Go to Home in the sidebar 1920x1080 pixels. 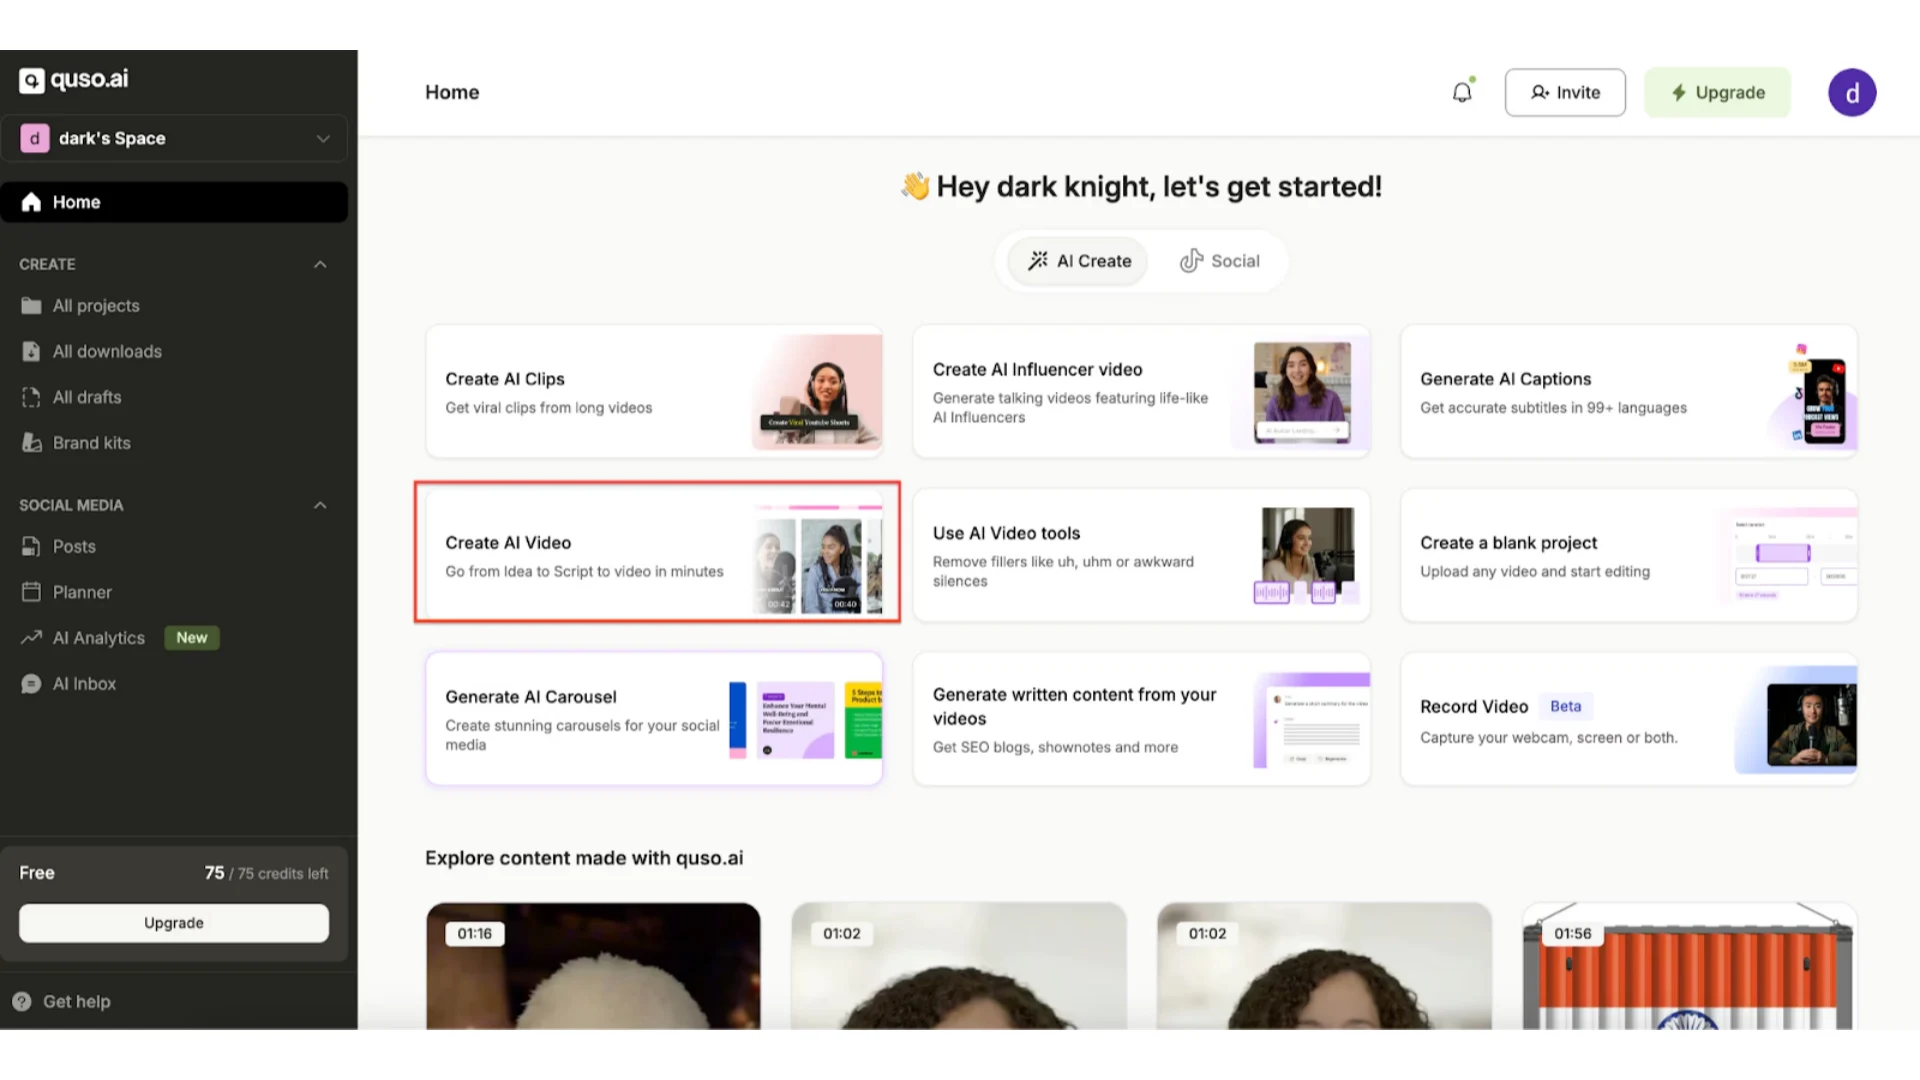(174, 202)
